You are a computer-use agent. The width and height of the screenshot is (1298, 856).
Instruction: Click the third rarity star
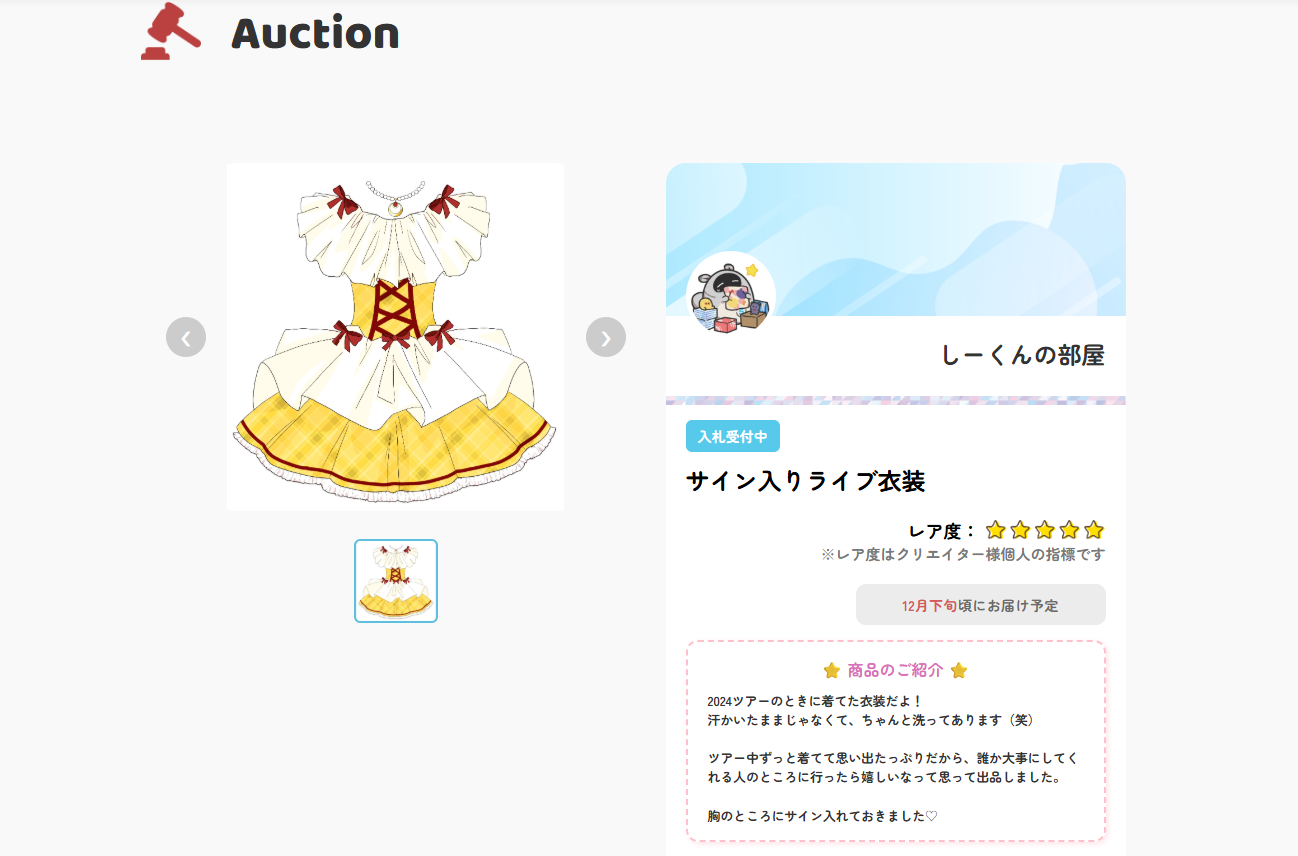[x=1045, y=530]
